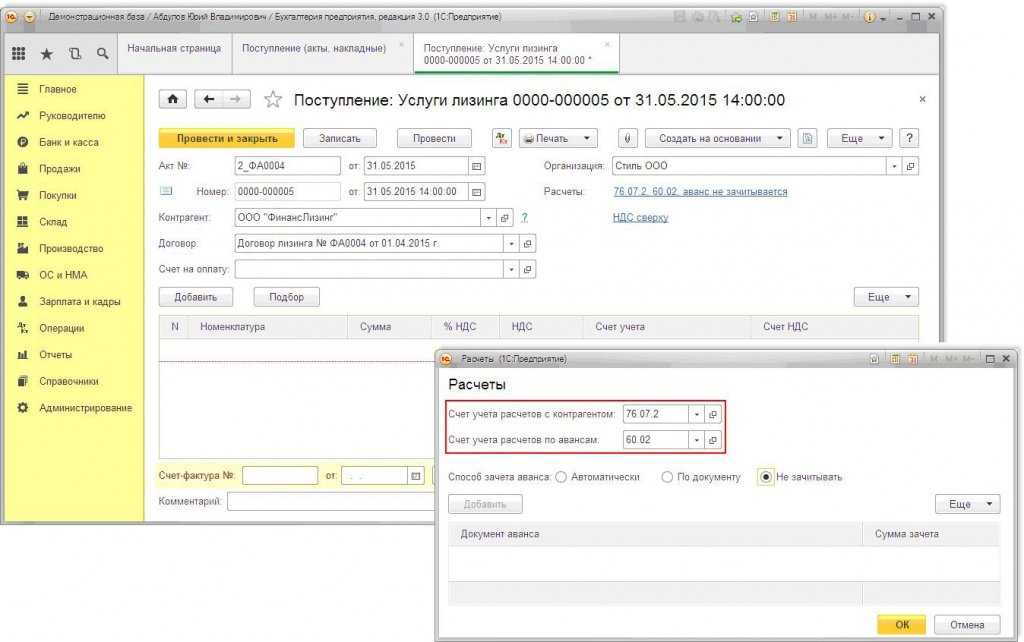Viewport: 1024px width, 642px height.
Task: Click the document status icon near Номер
Action: (166, 191)
